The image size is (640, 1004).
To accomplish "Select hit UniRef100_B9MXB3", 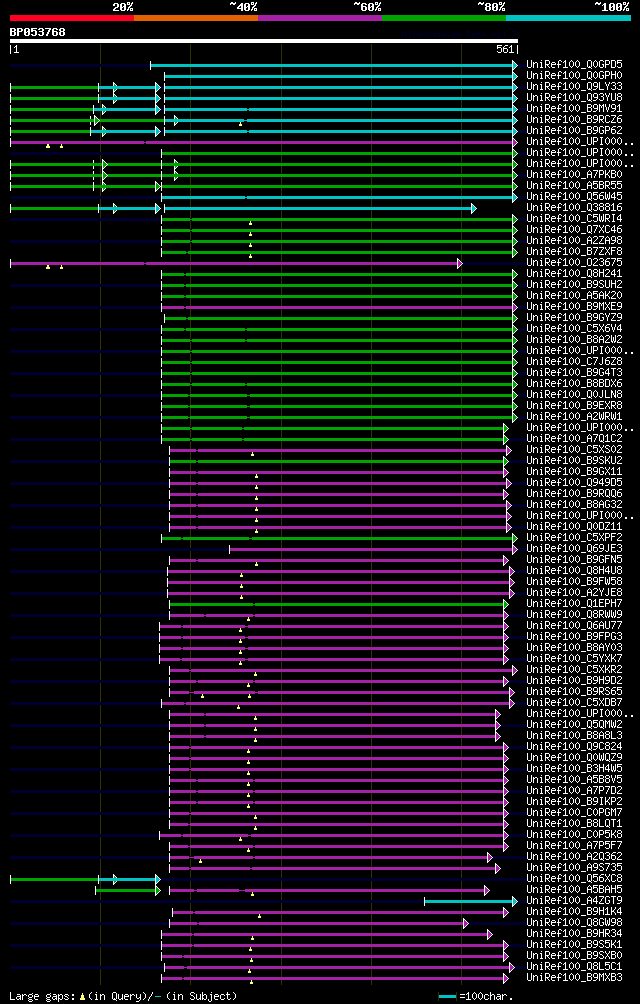I will pyautogui.click(x=574, y=976).
